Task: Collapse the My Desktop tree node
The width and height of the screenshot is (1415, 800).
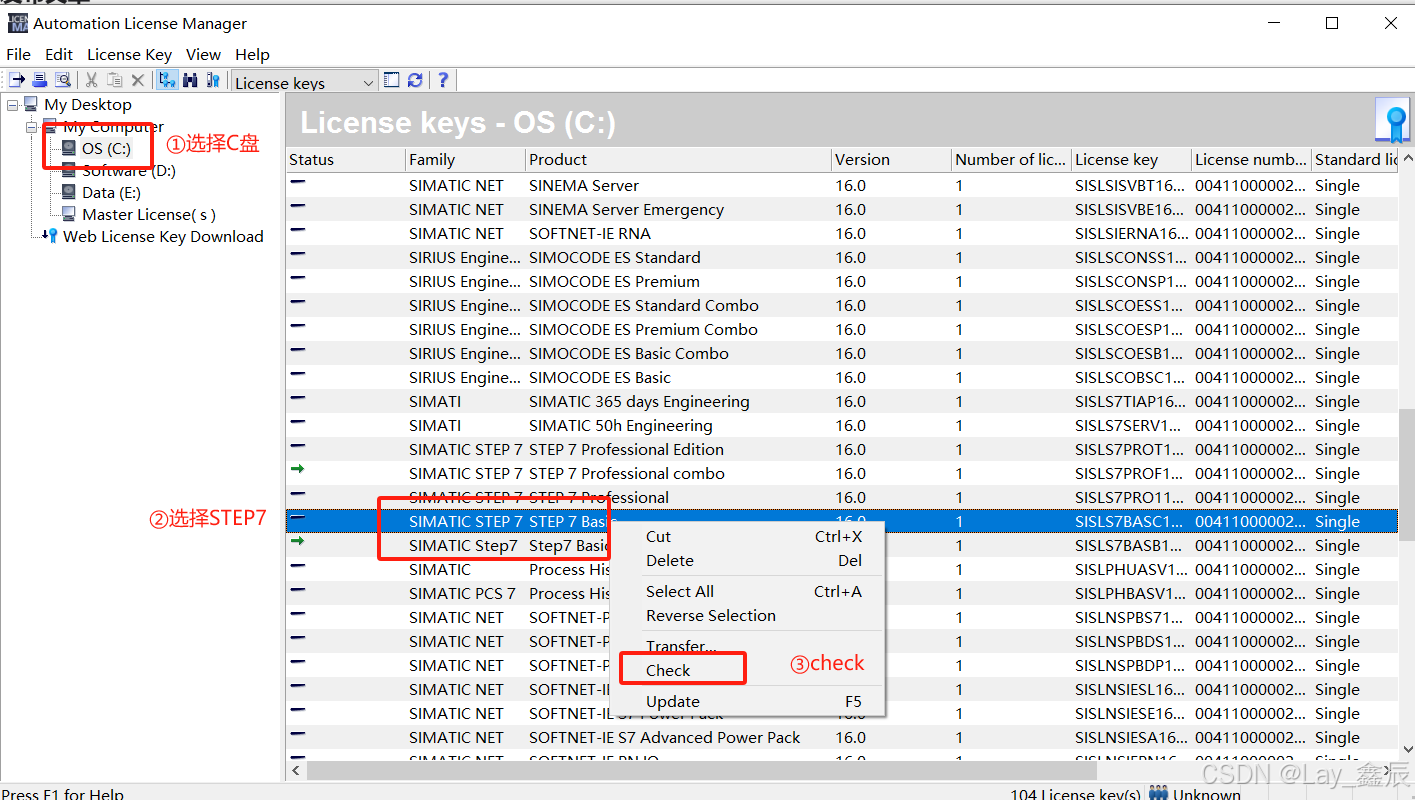Action: (x=12, y=105)
